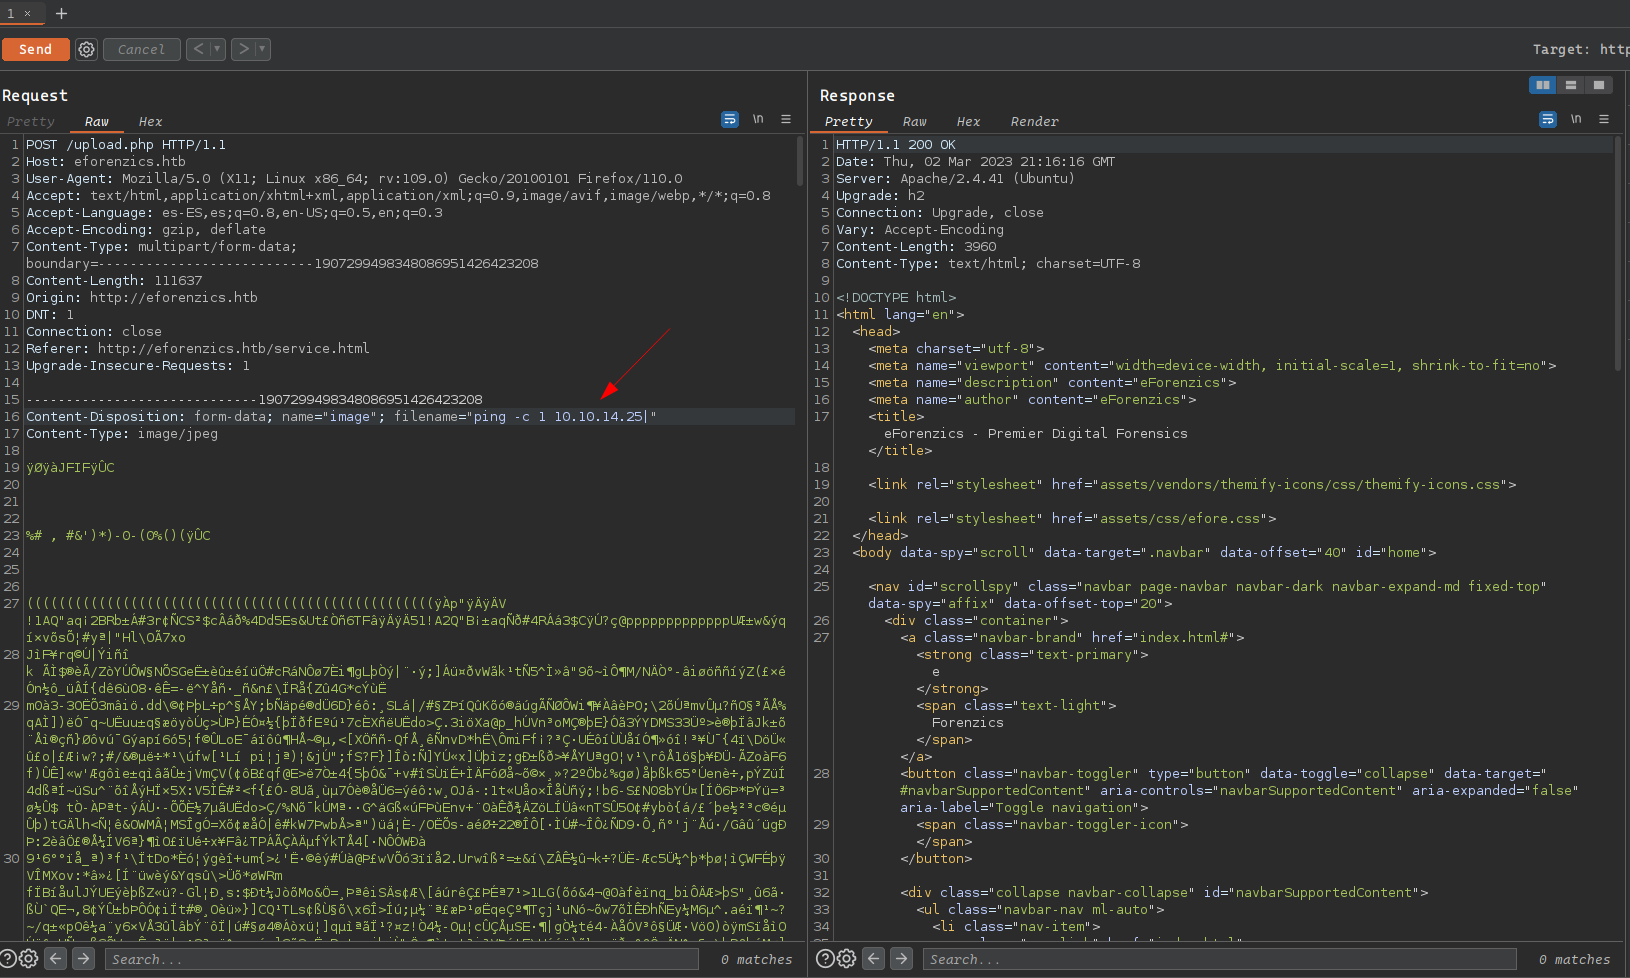The width and height of the screenshot is (1630, 978).
Task: Click the "Origin: http://eforenzics.htb" line
Action: pos(142,297)
